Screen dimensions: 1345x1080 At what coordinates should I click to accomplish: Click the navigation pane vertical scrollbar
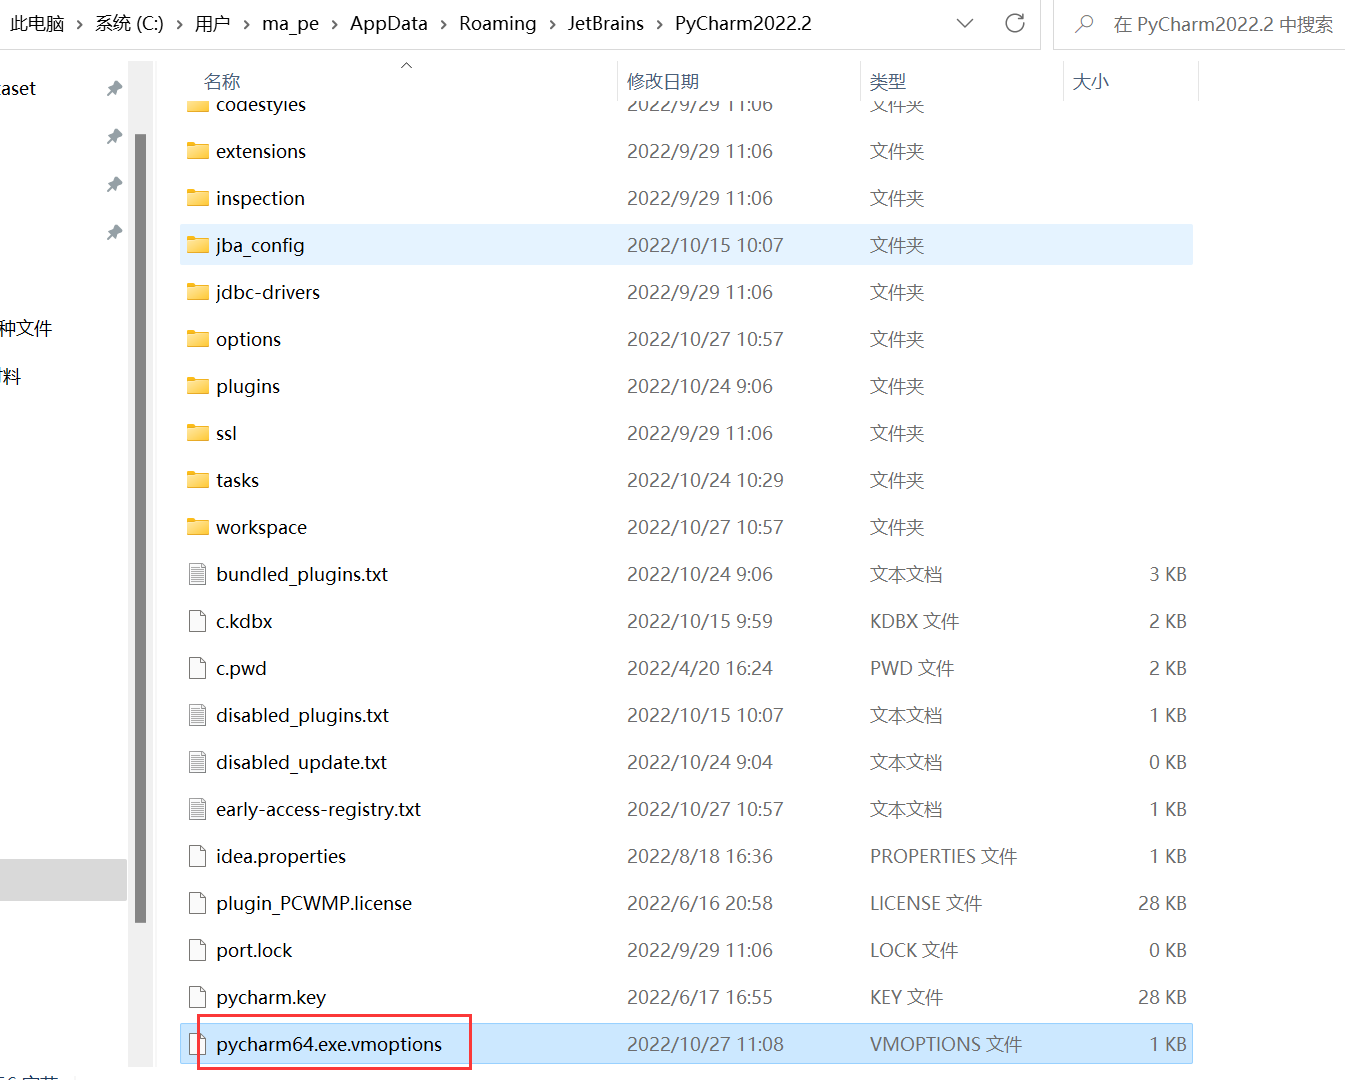tap(141, 527)
